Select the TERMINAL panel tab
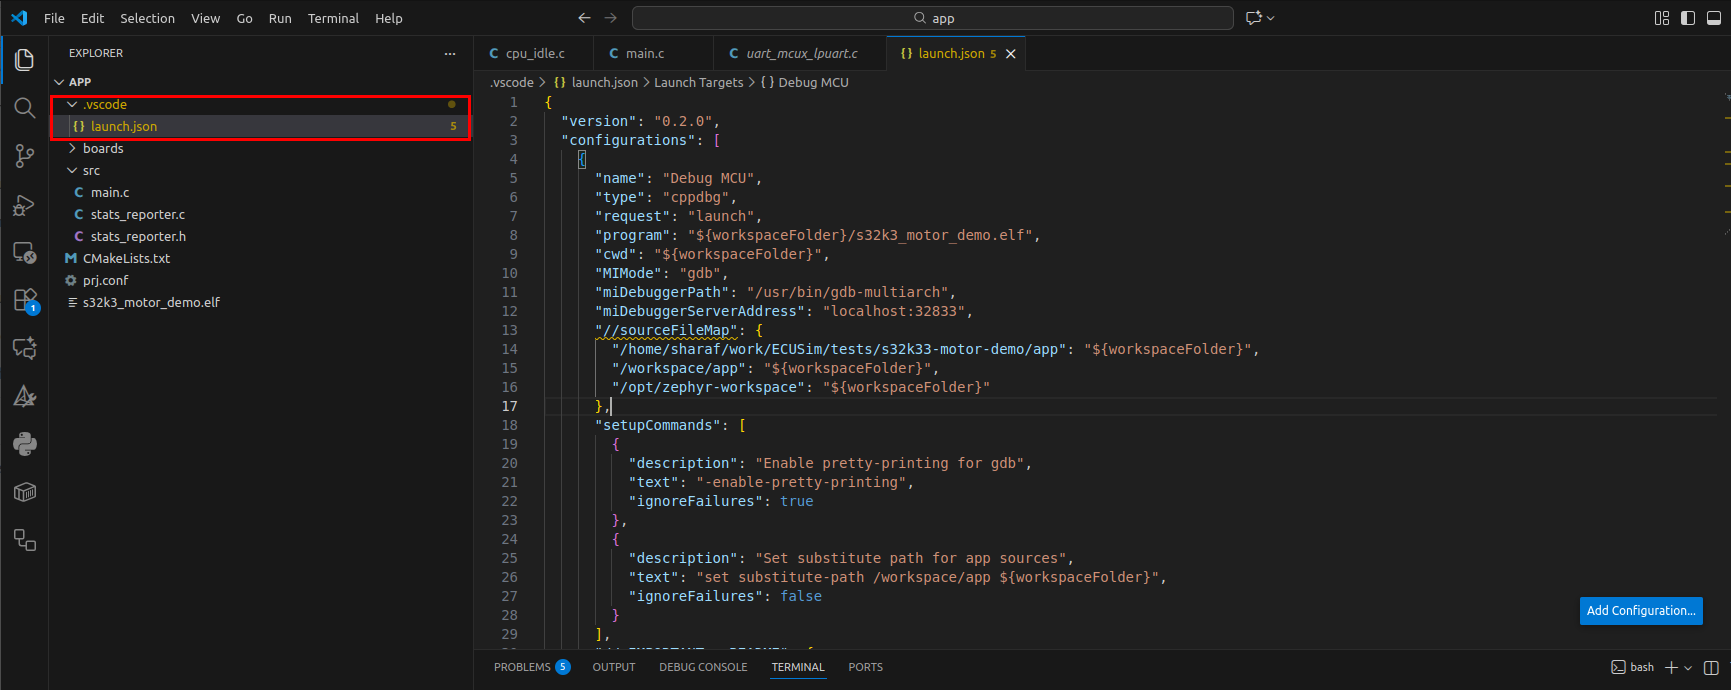Image resolution: width=1731 pixels, height=690 pixels. (x=798, y=667)
